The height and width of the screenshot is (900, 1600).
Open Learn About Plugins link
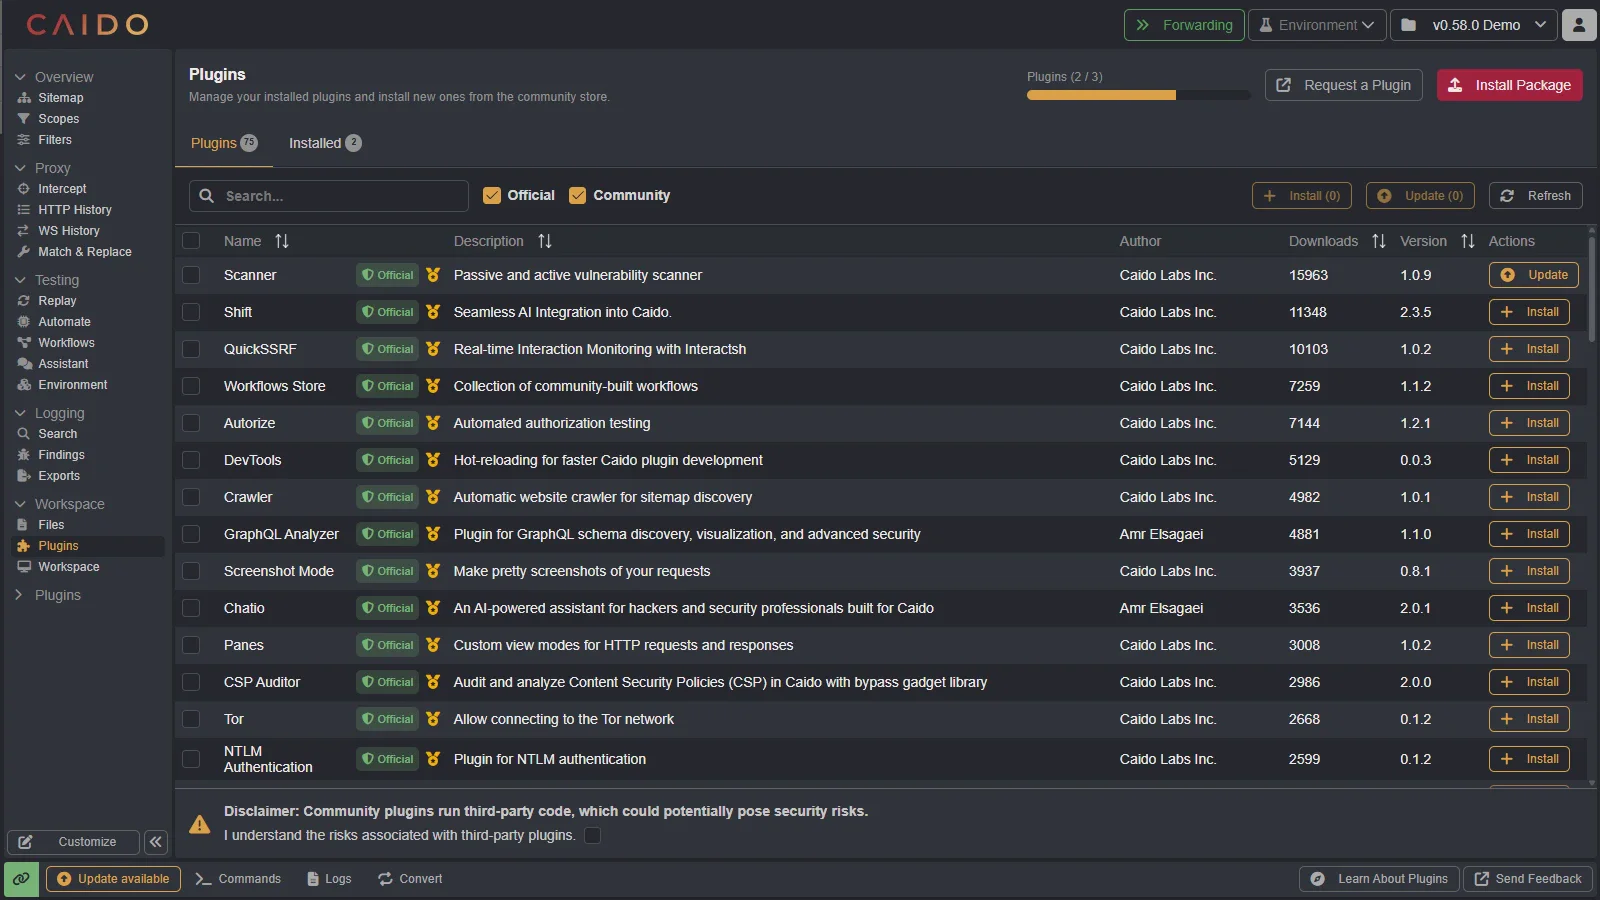pyautogui.click(x=1380, y=879)
